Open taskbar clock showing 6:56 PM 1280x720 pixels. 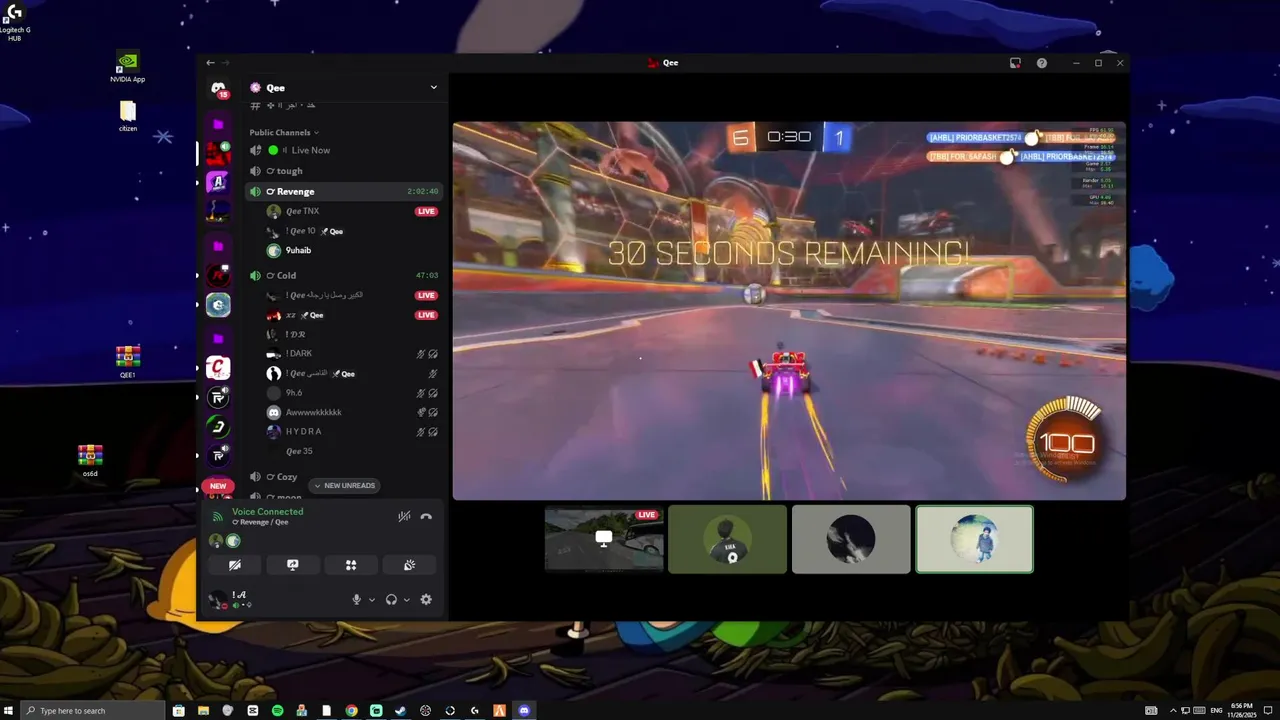click(x=1241, y=710)
